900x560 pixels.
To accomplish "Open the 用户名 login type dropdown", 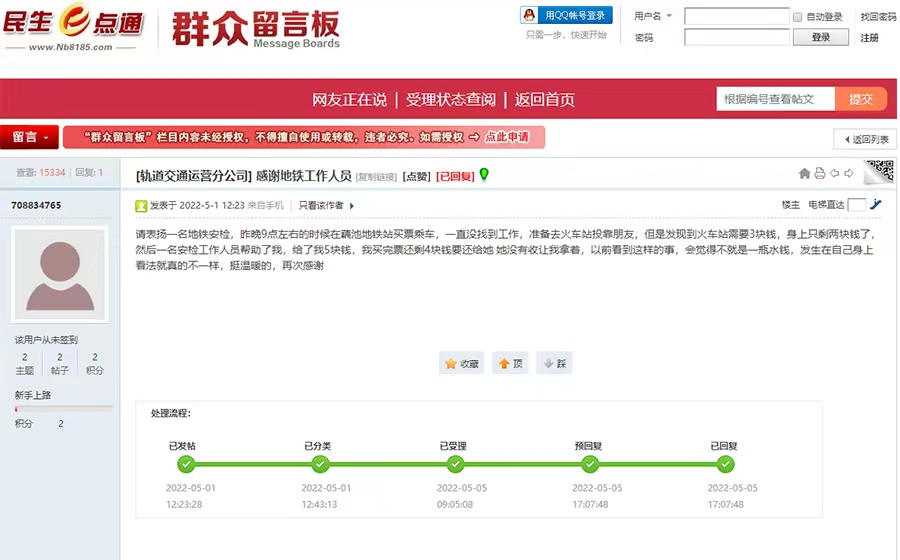I will point(669,16).
